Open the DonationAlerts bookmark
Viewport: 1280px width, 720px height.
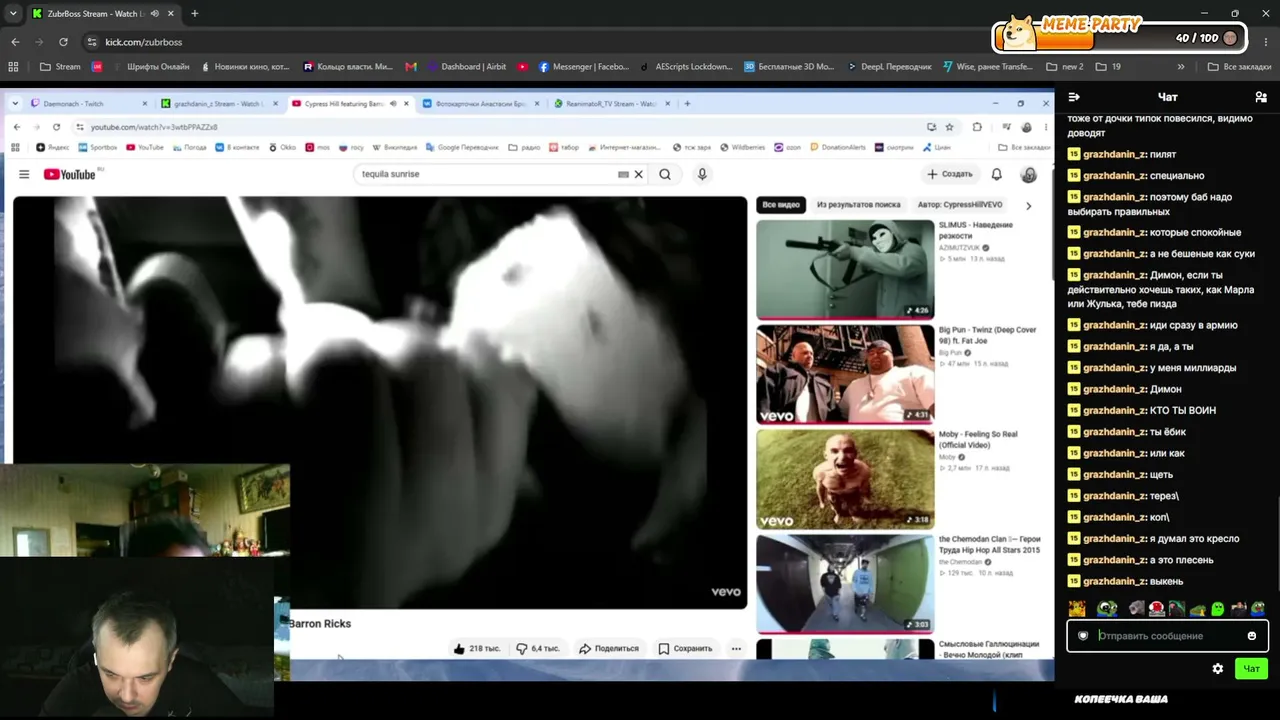(x=837, y=147)
